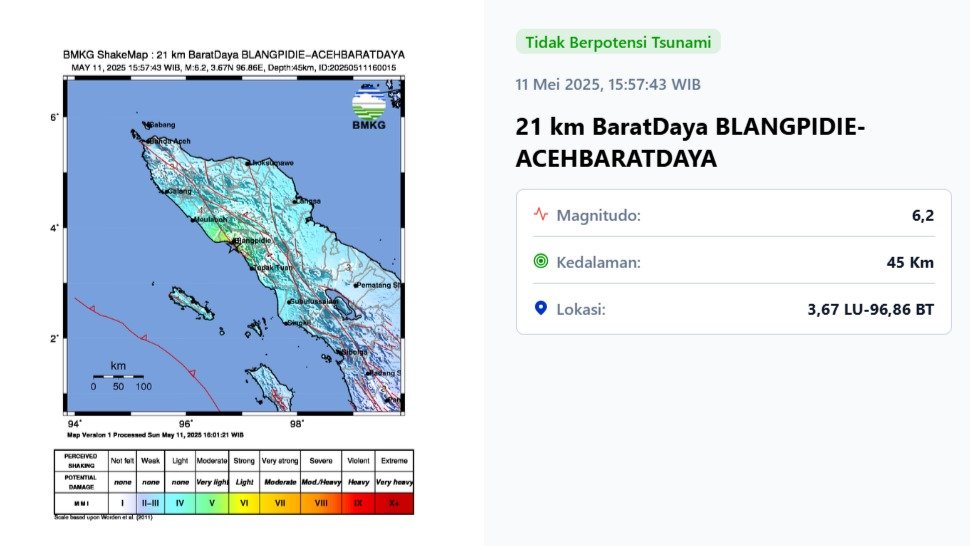
Task: Click the Extreme legend cell
Action: pos(394,461)
